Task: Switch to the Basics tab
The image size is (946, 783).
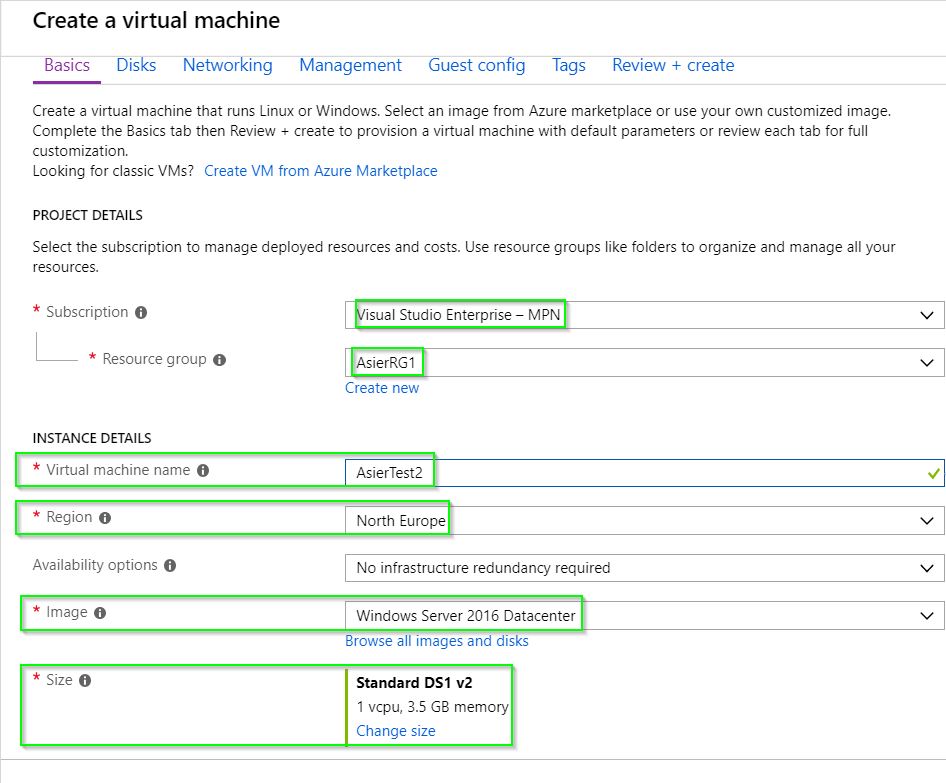Action: (x=67, y=65)
